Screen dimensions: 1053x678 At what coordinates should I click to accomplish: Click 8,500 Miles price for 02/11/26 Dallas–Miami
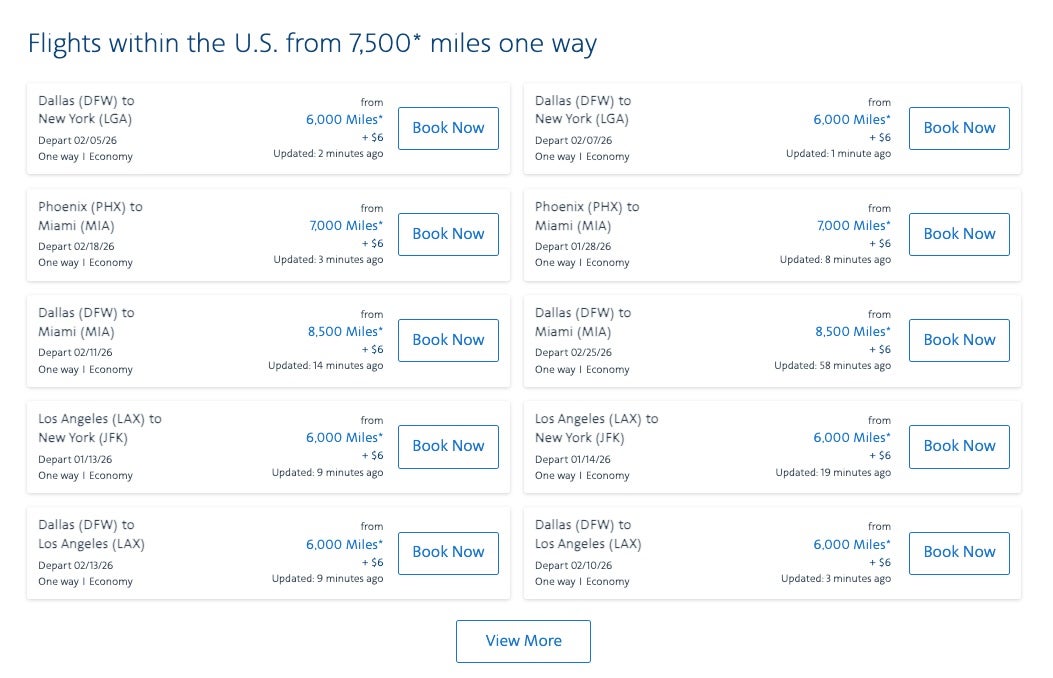(x=345, y=332)
